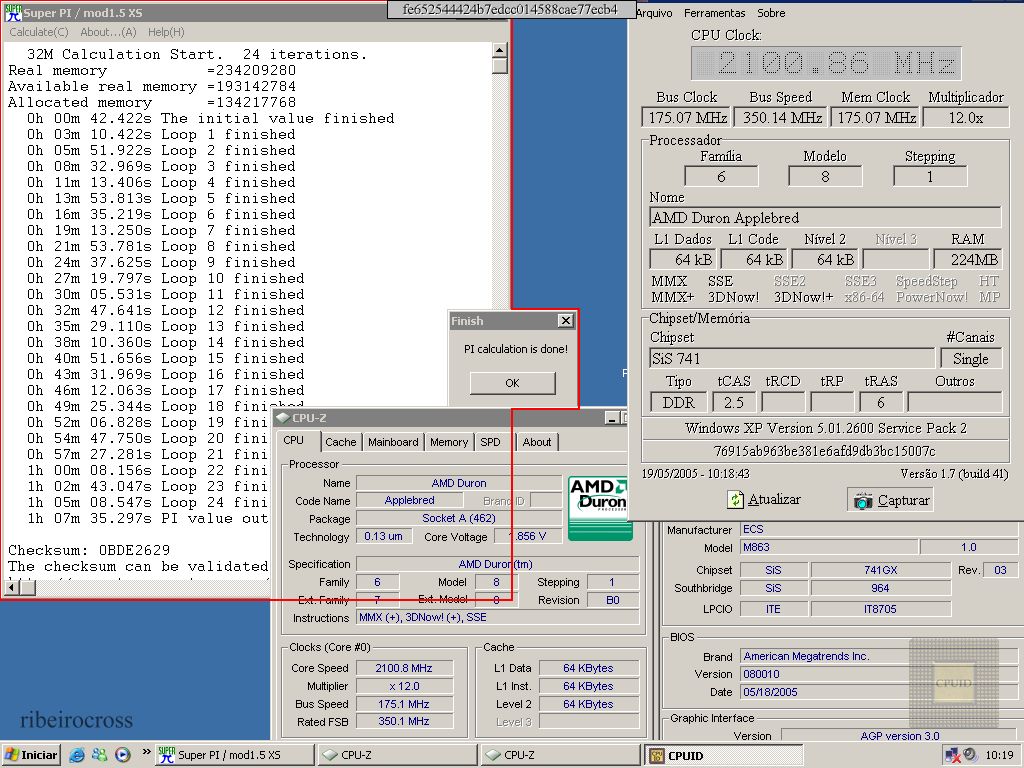Click the round tray icon beside the clock
Image resolution: width=1024 pixels, height=768 pixels.
click(970, 754)
